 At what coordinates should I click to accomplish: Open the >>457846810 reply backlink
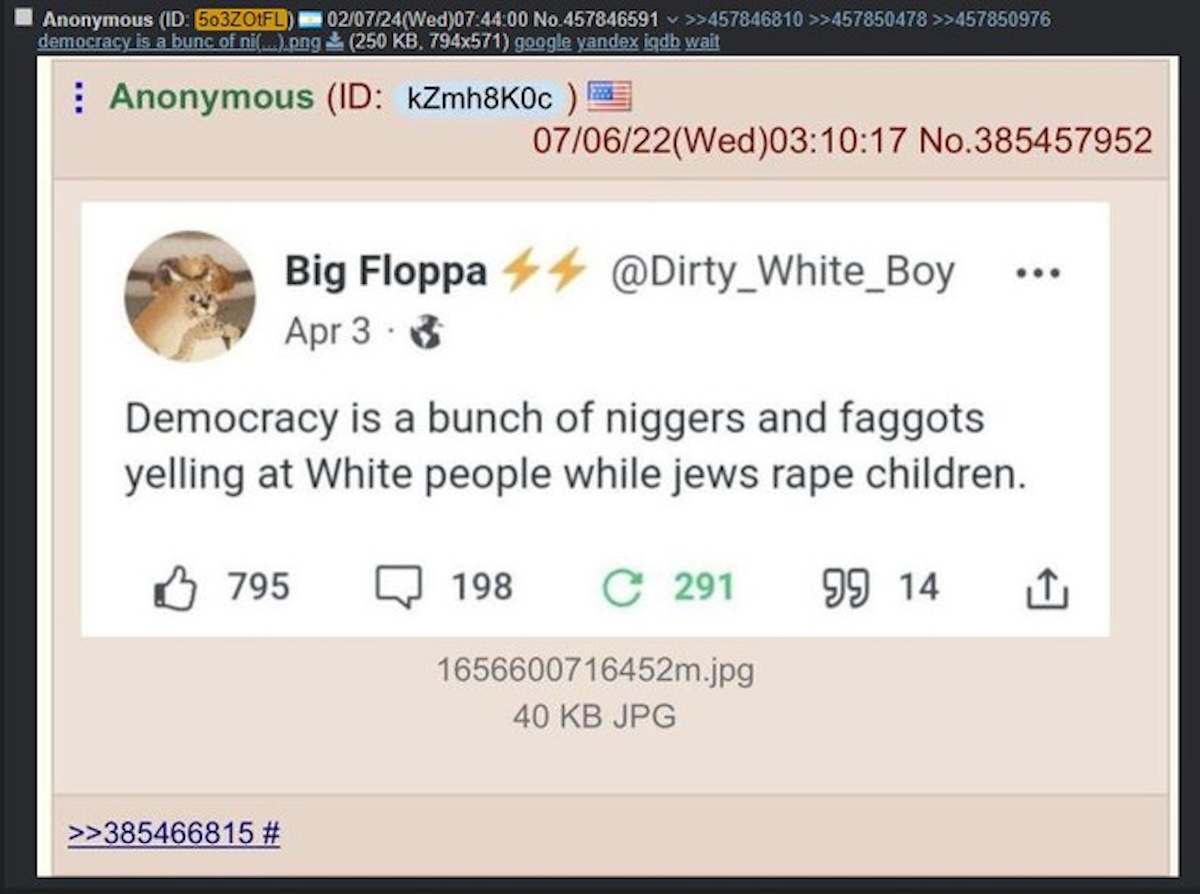coord(745,19)
